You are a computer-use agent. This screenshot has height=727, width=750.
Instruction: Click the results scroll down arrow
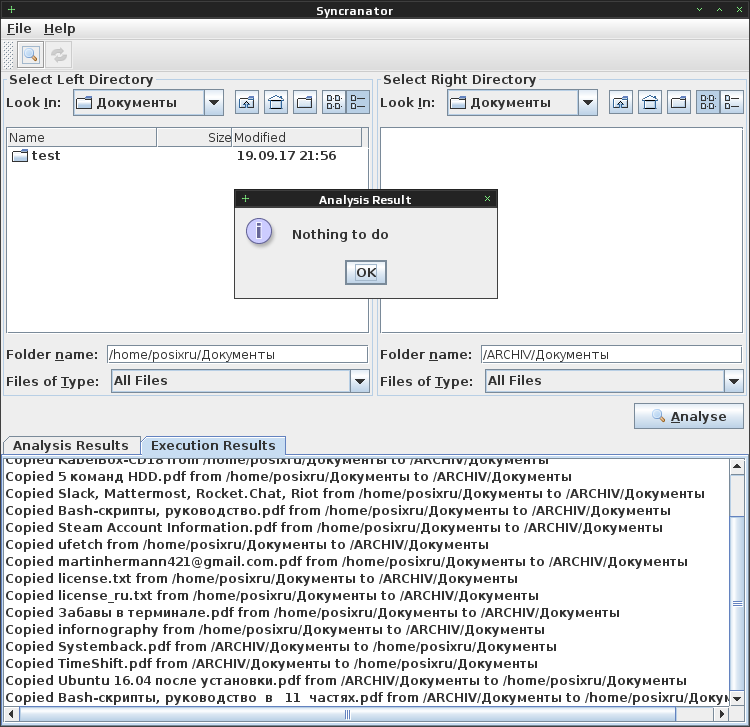737,699
